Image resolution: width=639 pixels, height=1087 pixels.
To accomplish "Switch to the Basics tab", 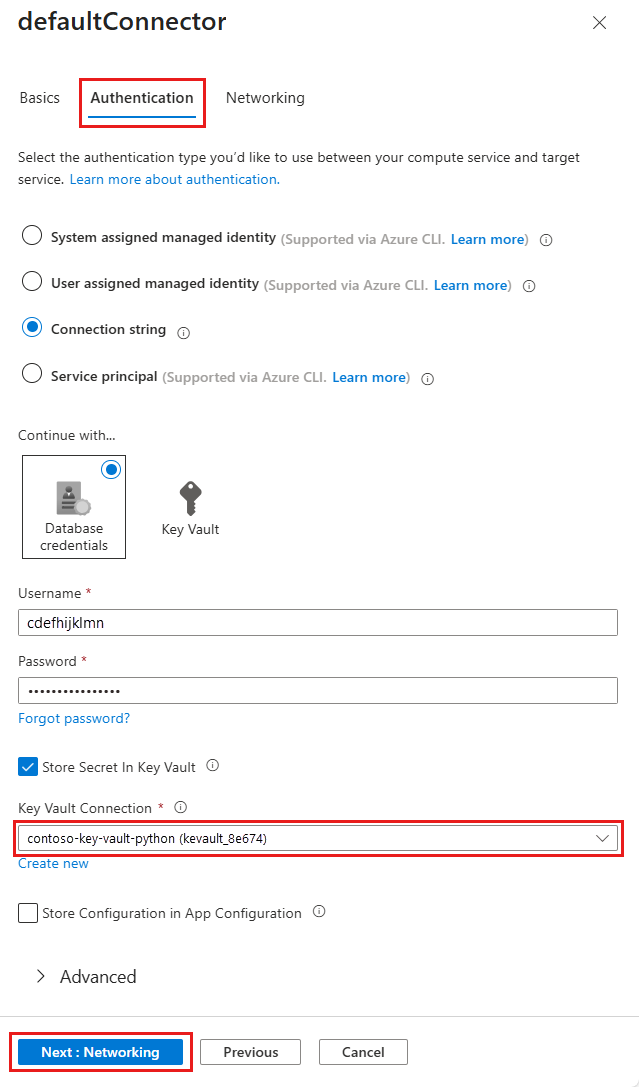I will pyautogui.click(x=40, y=98).
